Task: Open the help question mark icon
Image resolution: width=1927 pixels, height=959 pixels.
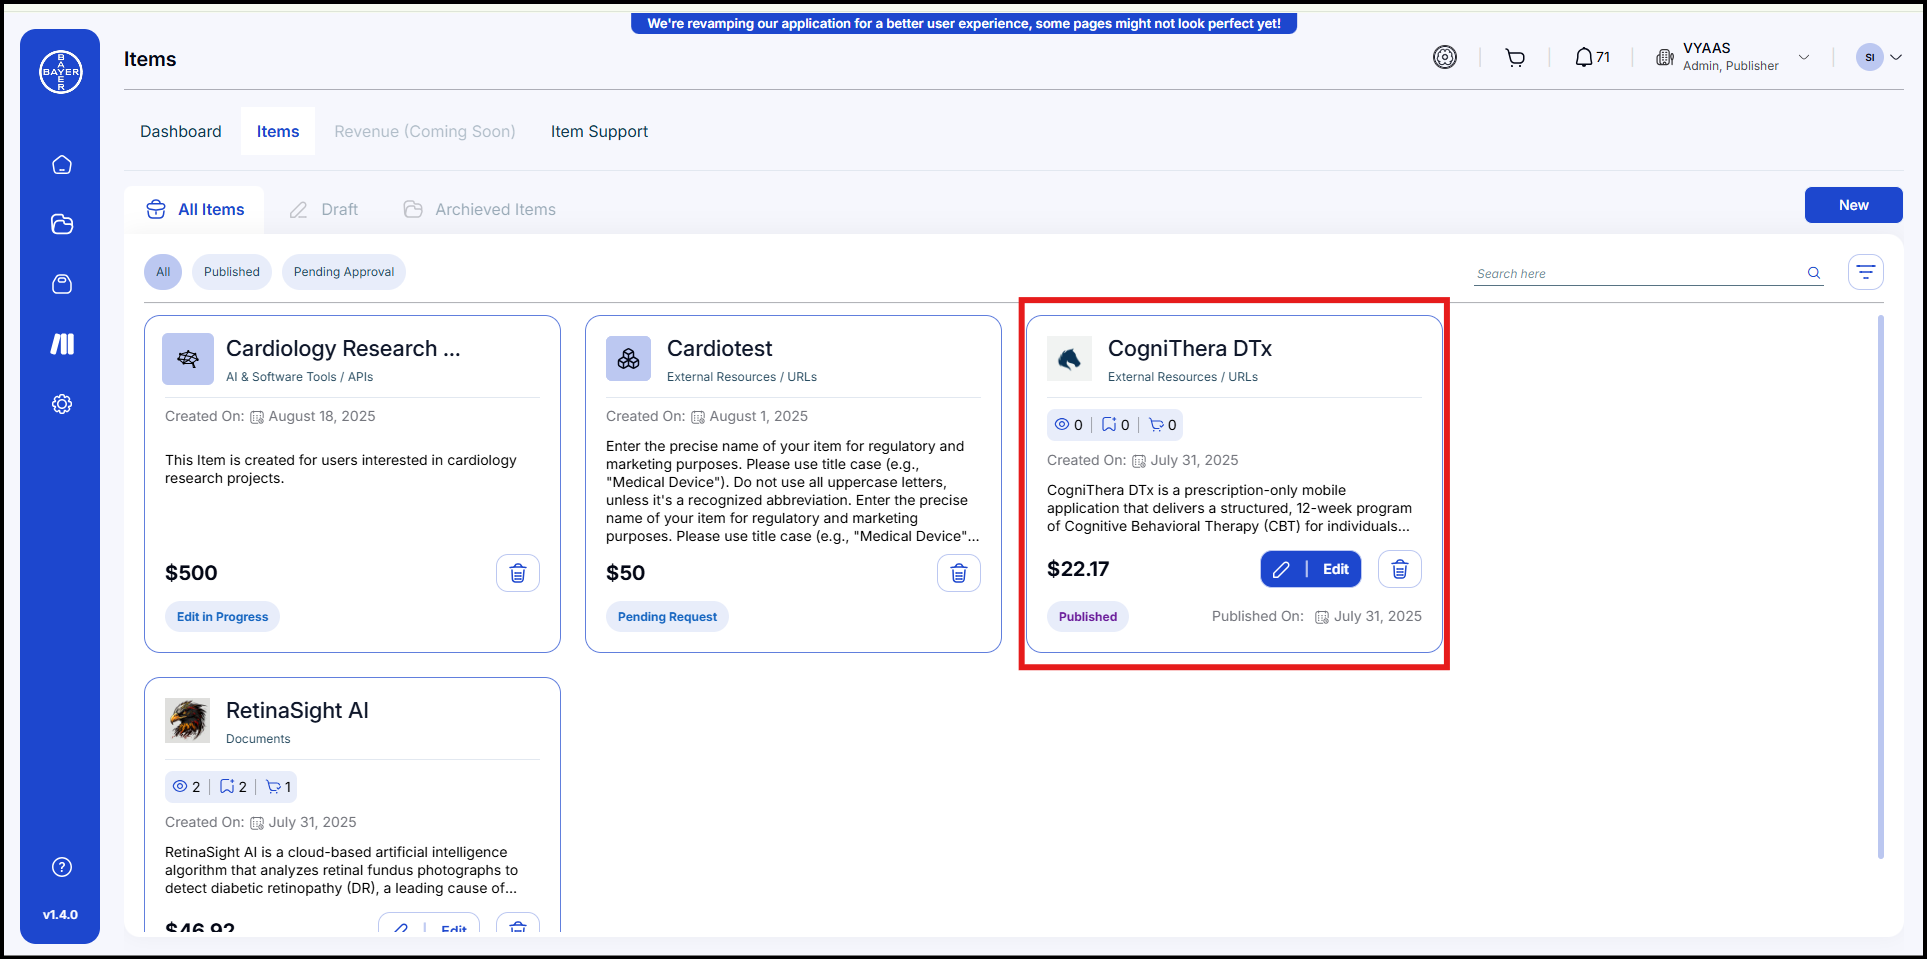Action: click(62, 867)
